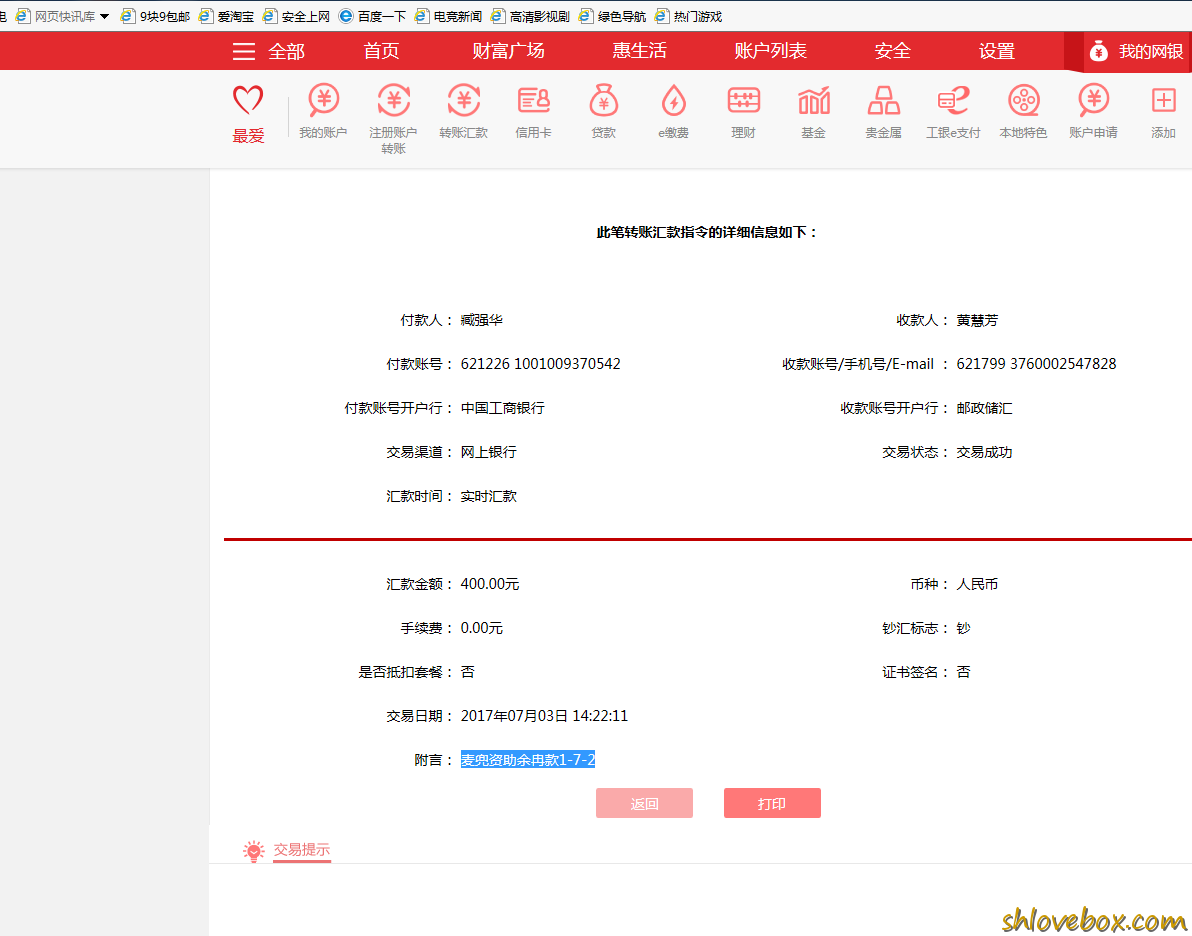Click the payee name 黄慧芳
The width and height of the screenshot is (1192, 936).
point(977,320)
